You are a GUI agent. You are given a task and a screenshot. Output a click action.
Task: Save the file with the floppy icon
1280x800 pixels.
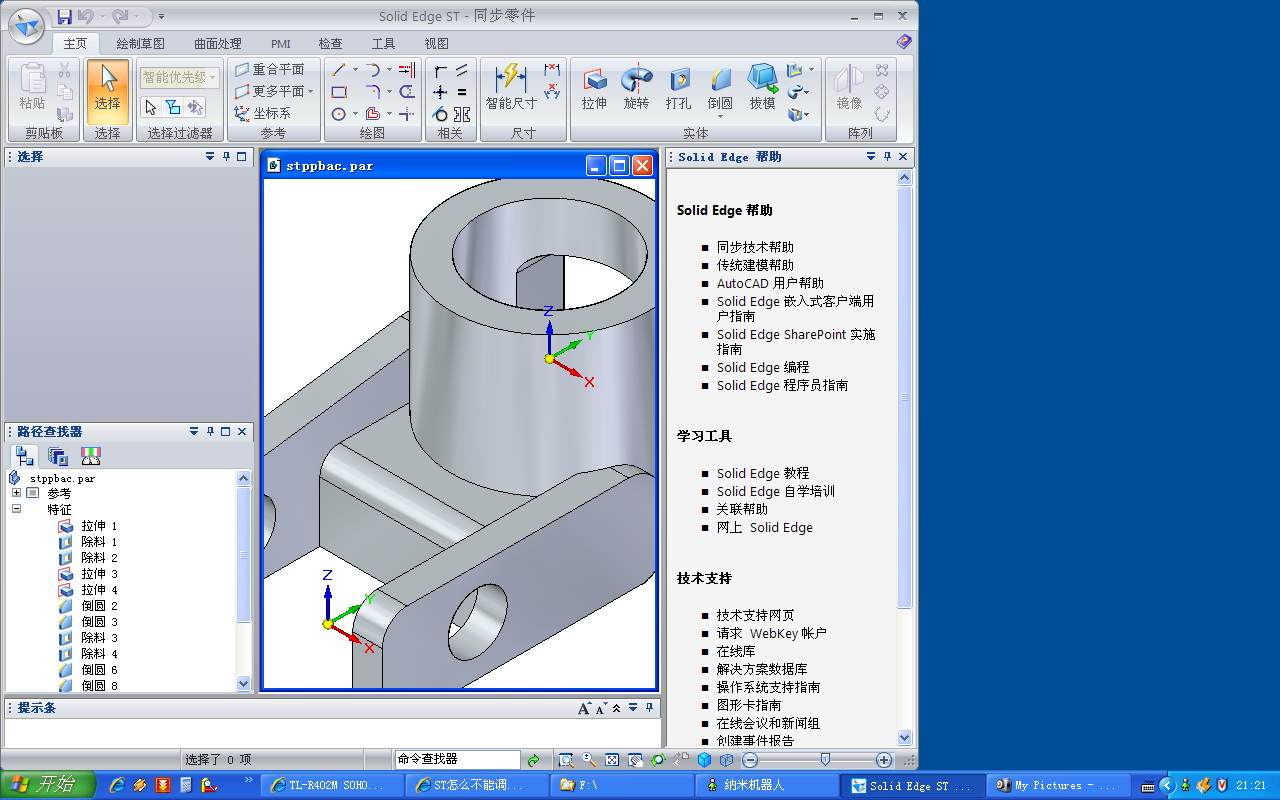[x=64, y=16]
